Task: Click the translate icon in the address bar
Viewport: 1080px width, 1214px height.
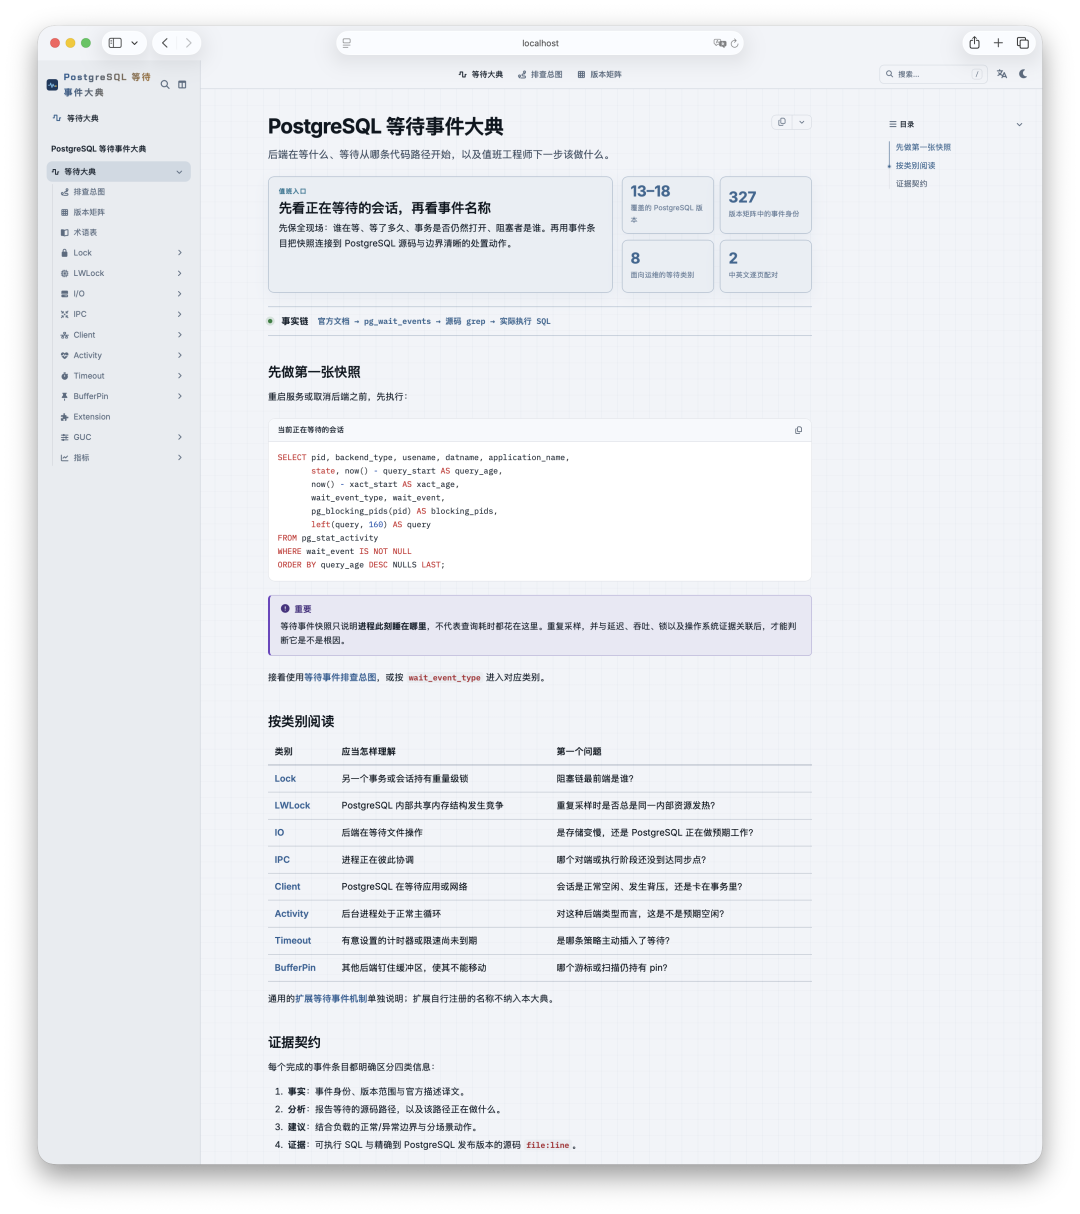Action: (x=719, y=43)
